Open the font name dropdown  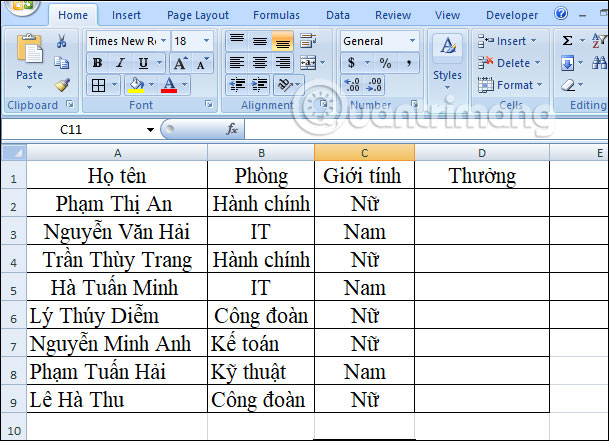tap(164, 40)
